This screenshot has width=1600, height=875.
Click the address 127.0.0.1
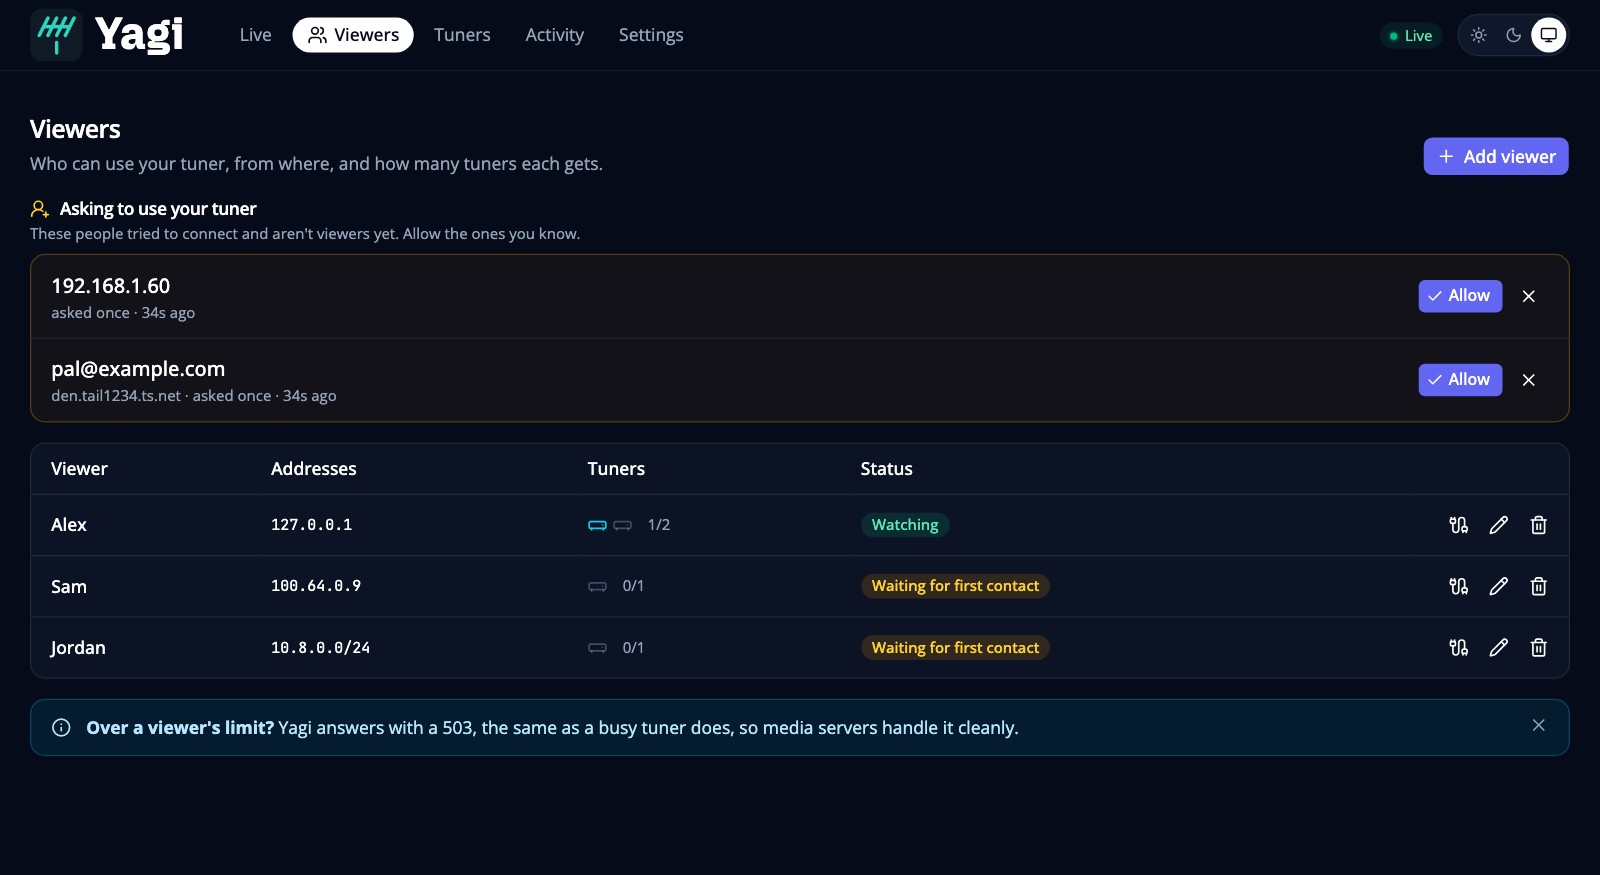click(x=312, y=525)
